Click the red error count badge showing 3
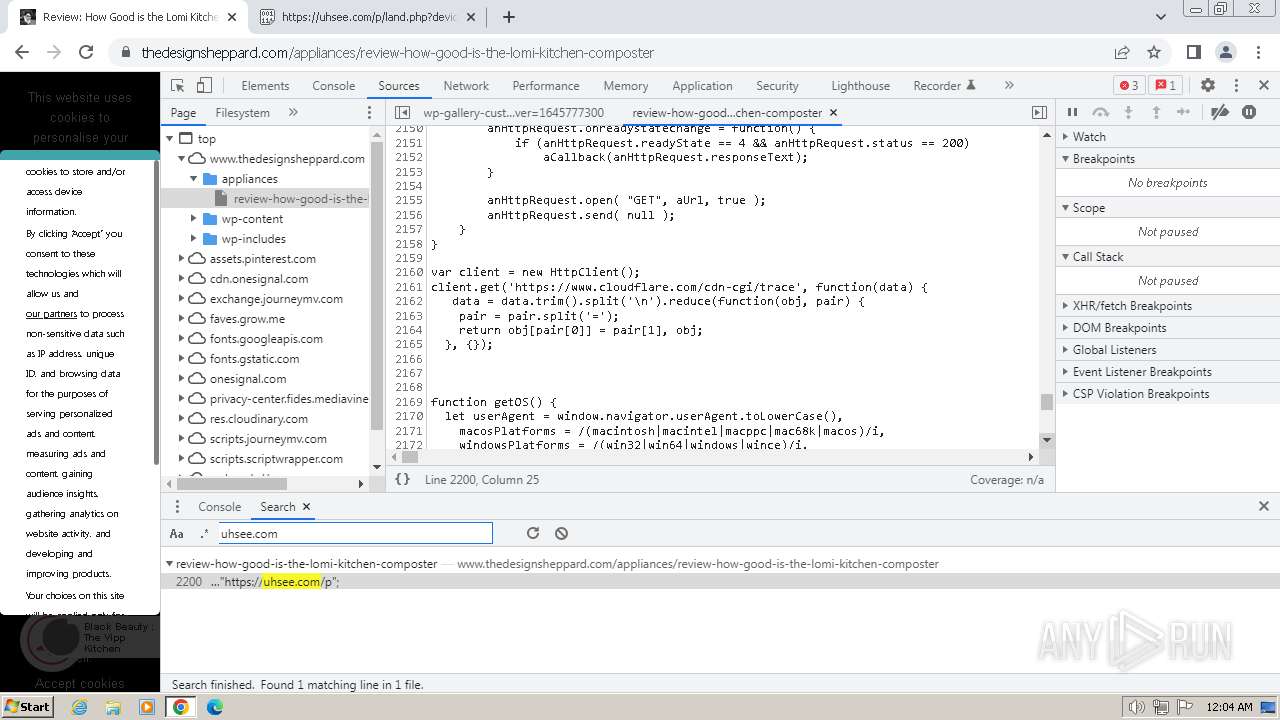The height and width of the screenshot is (720, 1280). (x=1129, y=86)
